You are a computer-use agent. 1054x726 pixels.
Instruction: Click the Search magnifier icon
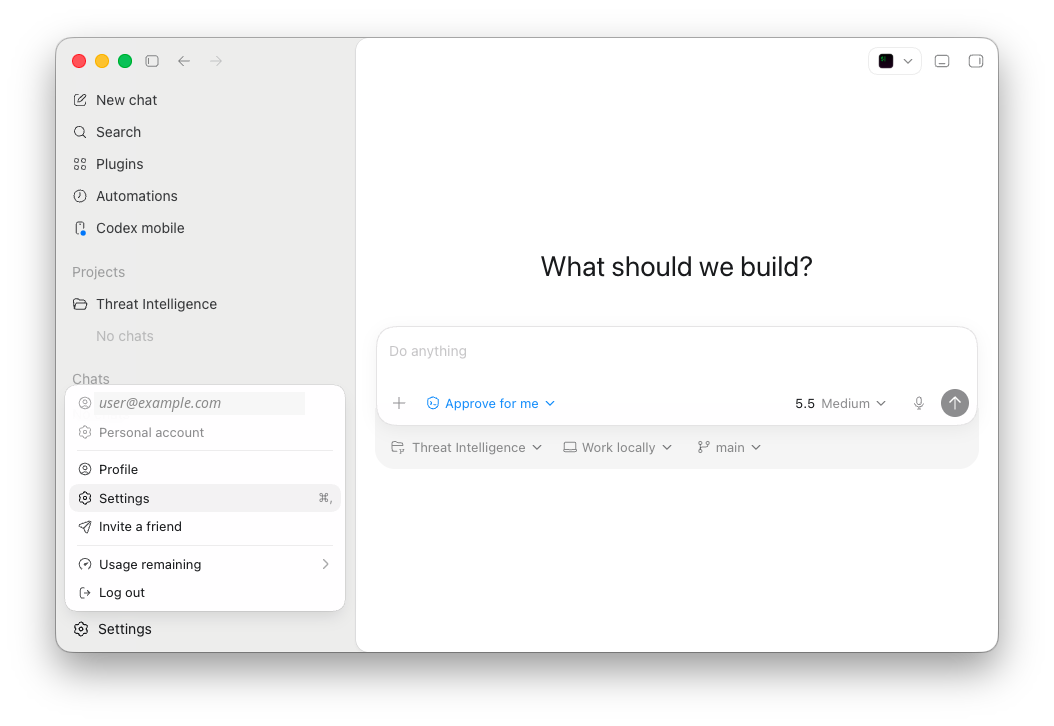tap(80, 132)
